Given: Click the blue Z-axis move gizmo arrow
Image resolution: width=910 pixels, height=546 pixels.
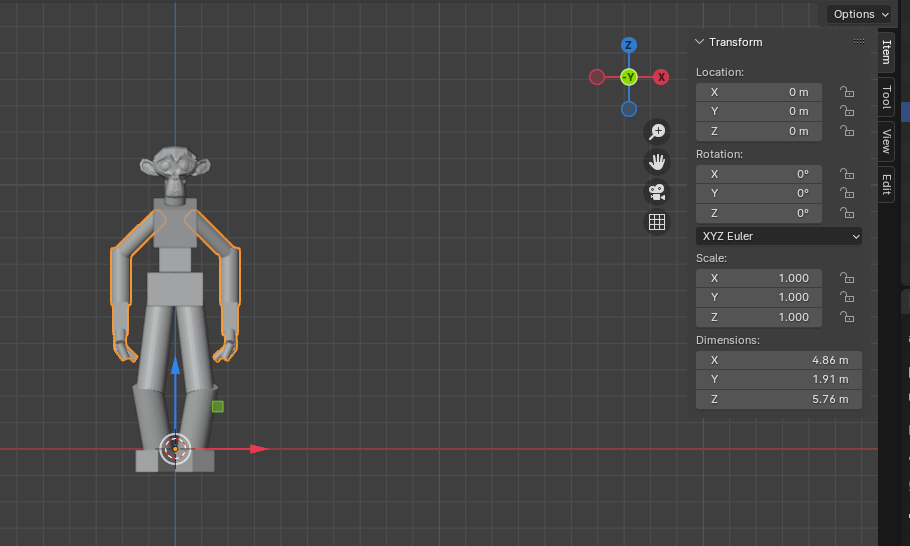Looking at the screenshot, I should click(x=175, y=365).
